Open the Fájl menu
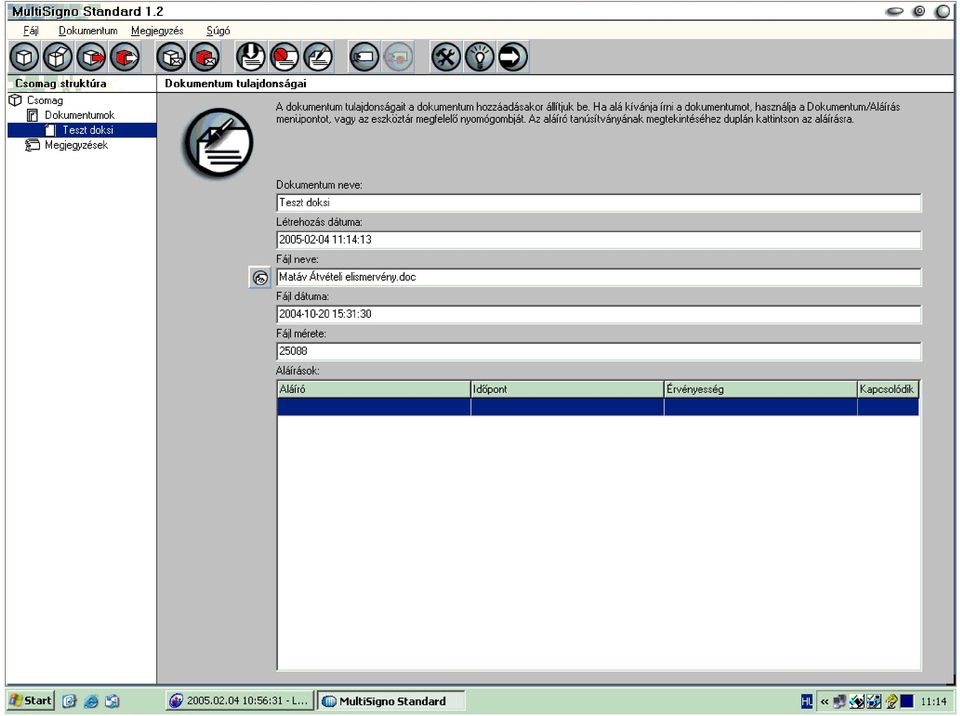 pyautogui.click(x=31, y=31)
